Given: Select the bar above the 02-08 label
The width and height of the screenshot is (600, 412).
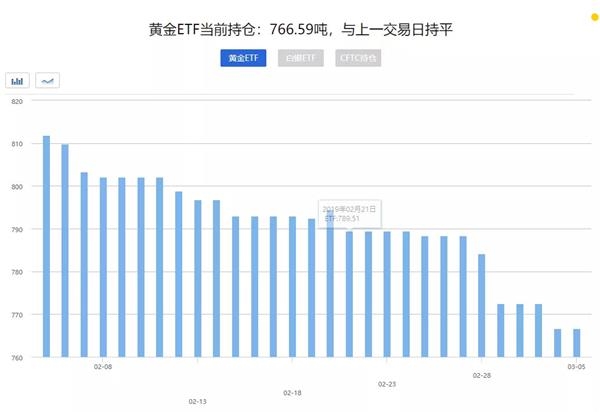Looking at the screenshot, I should (103, 267).
